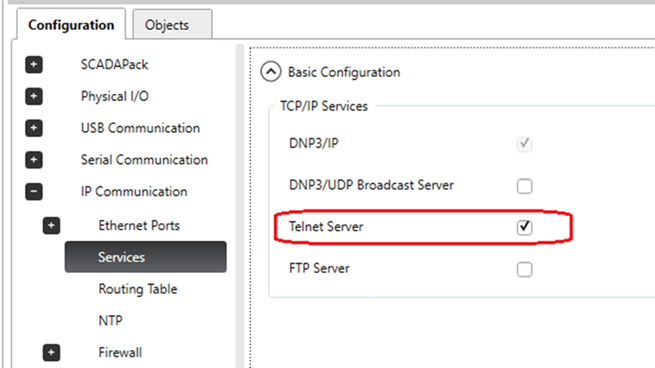Switch to the Configuration tab
655x368 pixels.
(71, 25)
